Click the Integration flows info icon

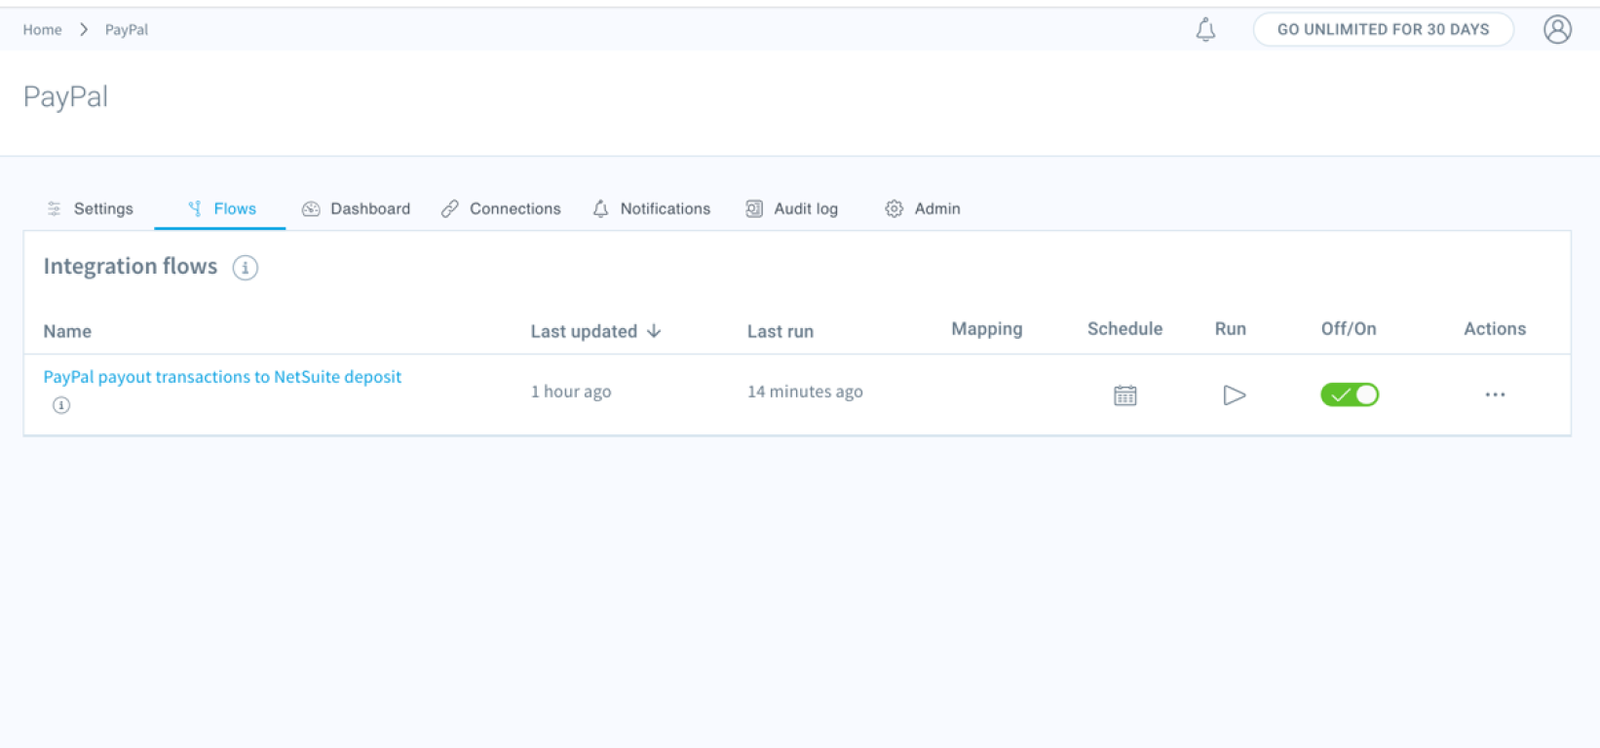tap(245, 268)
